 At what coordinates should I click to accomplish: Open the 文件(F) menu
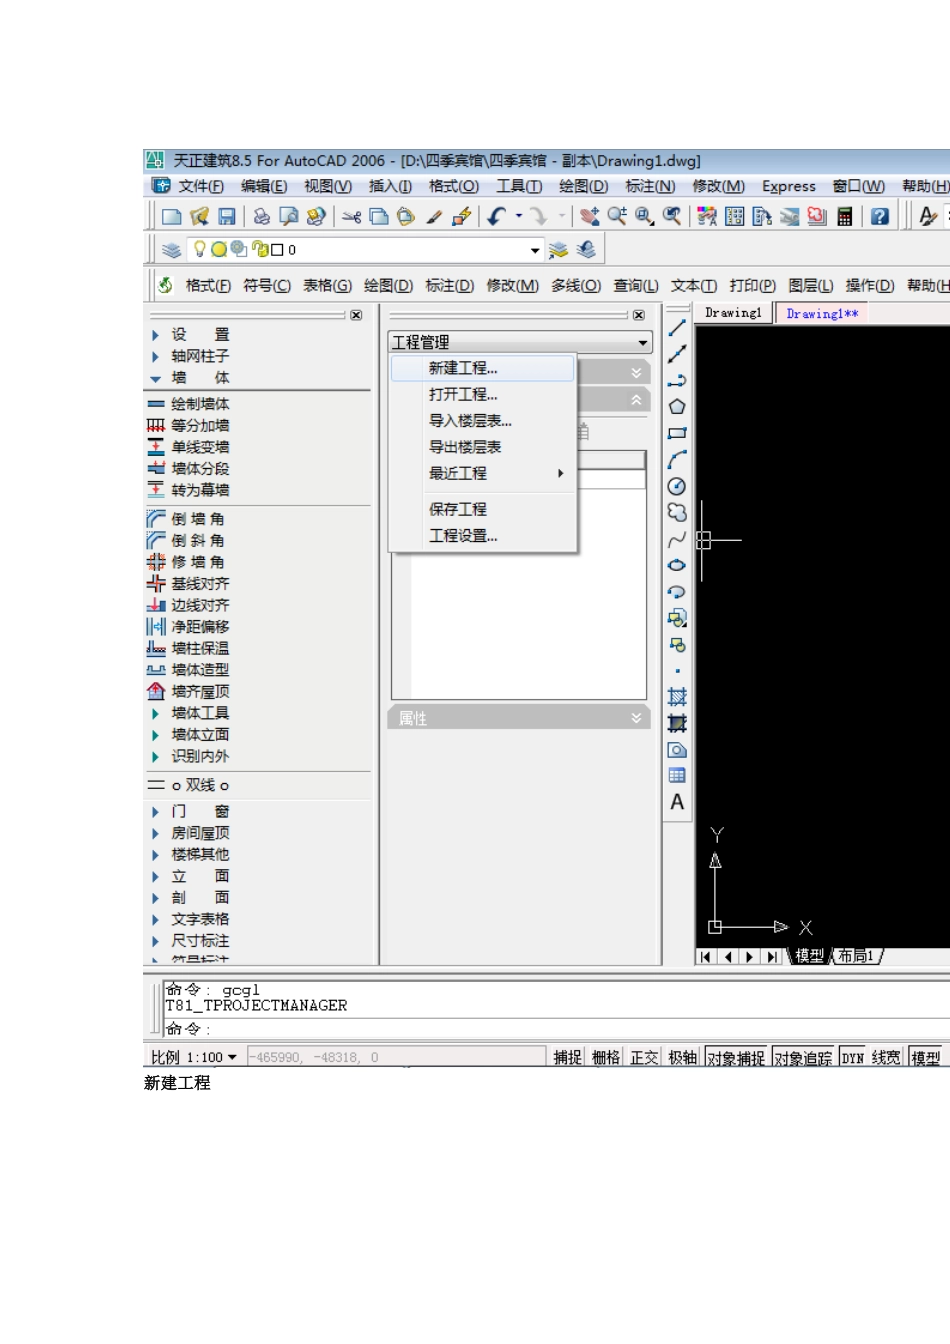click(201, 186)
